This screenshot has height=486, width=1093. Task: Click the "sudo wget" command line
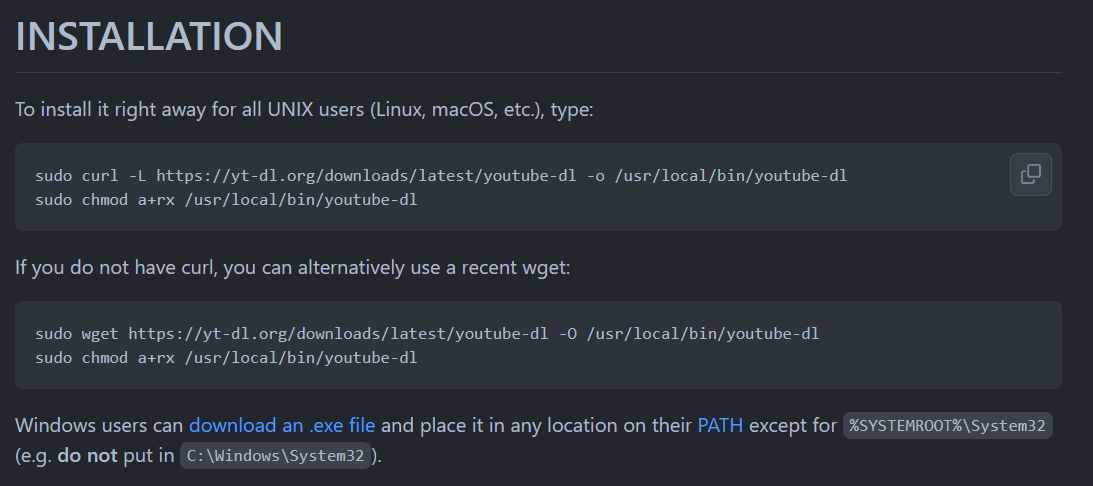(x=427, y=334)
